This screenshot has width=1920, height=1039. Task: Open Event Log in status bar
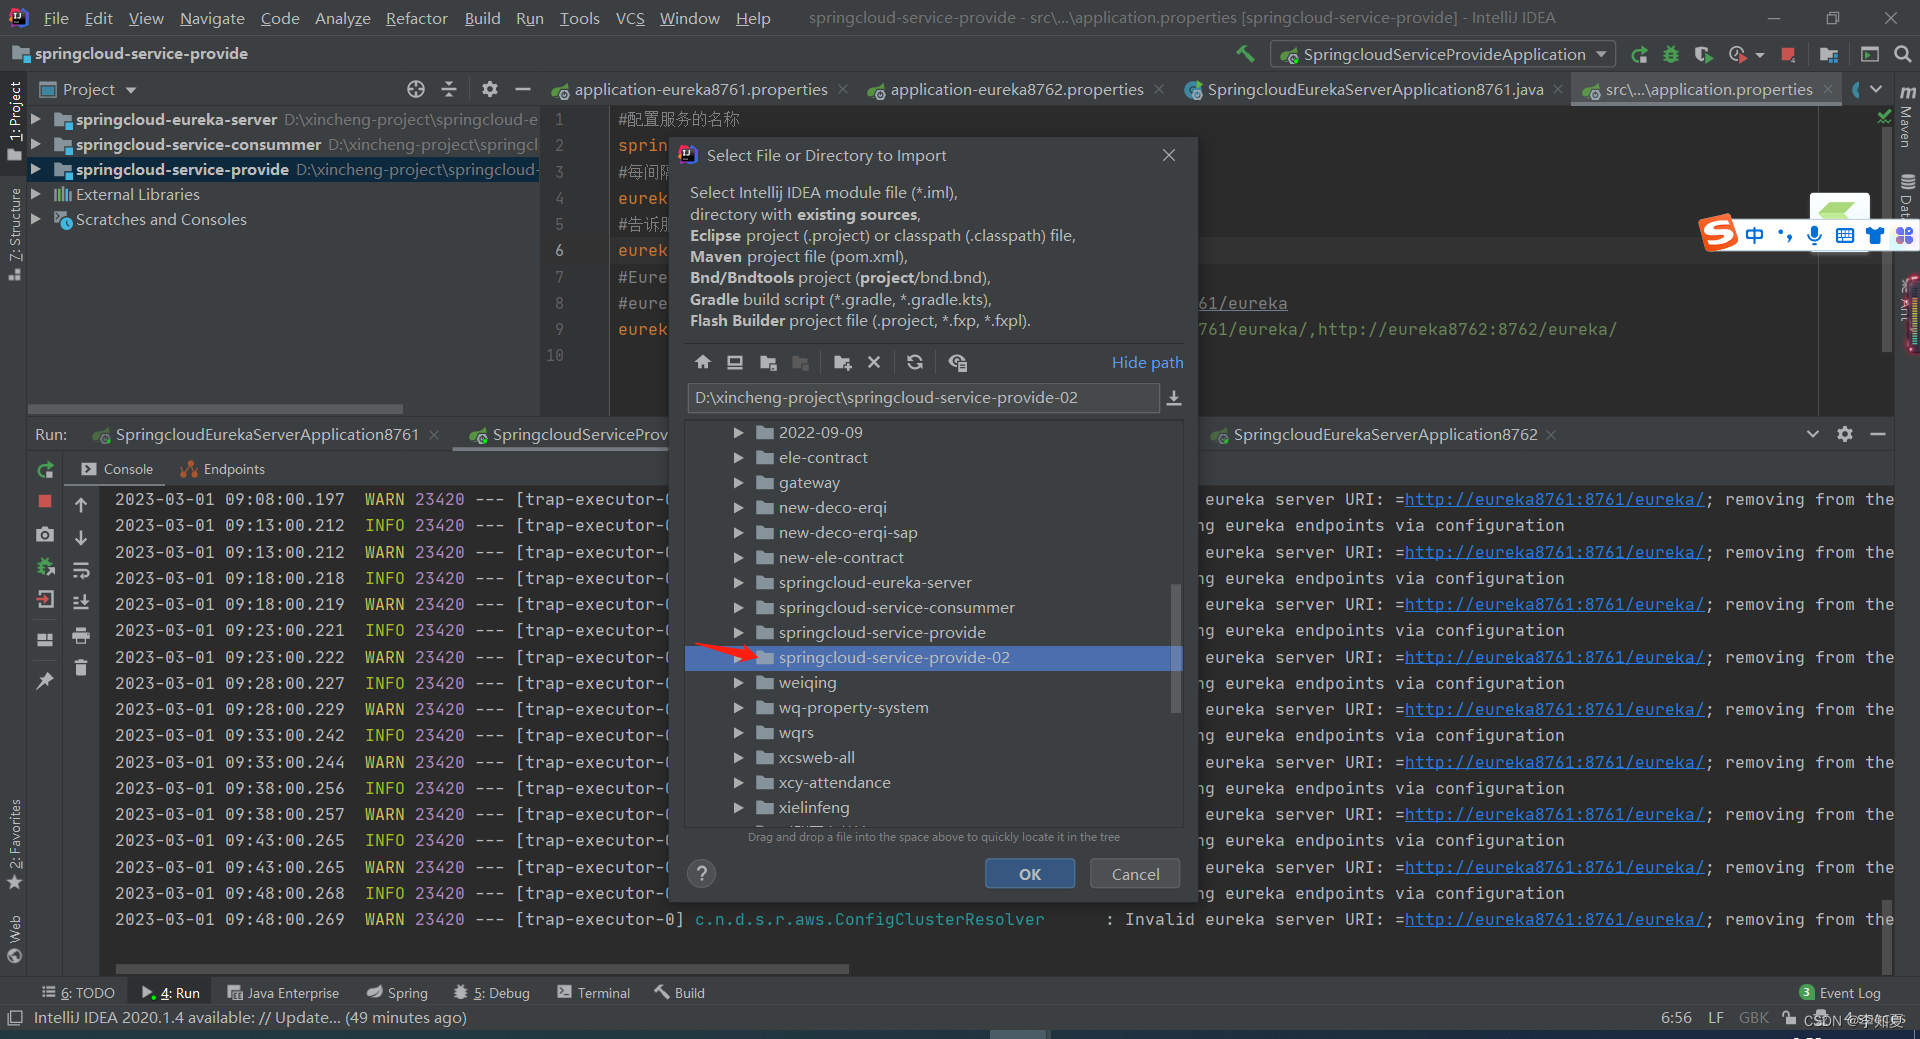point(1840,992)
